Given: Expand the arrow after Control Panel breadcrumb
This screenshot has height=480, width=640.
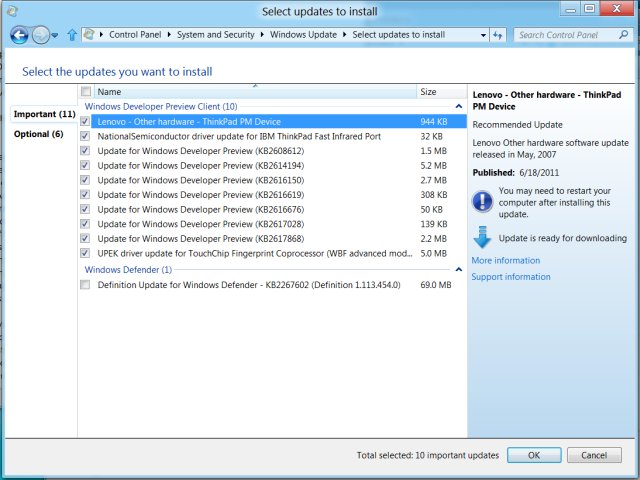Looking at the screenshot, I should tap(169, 35).
